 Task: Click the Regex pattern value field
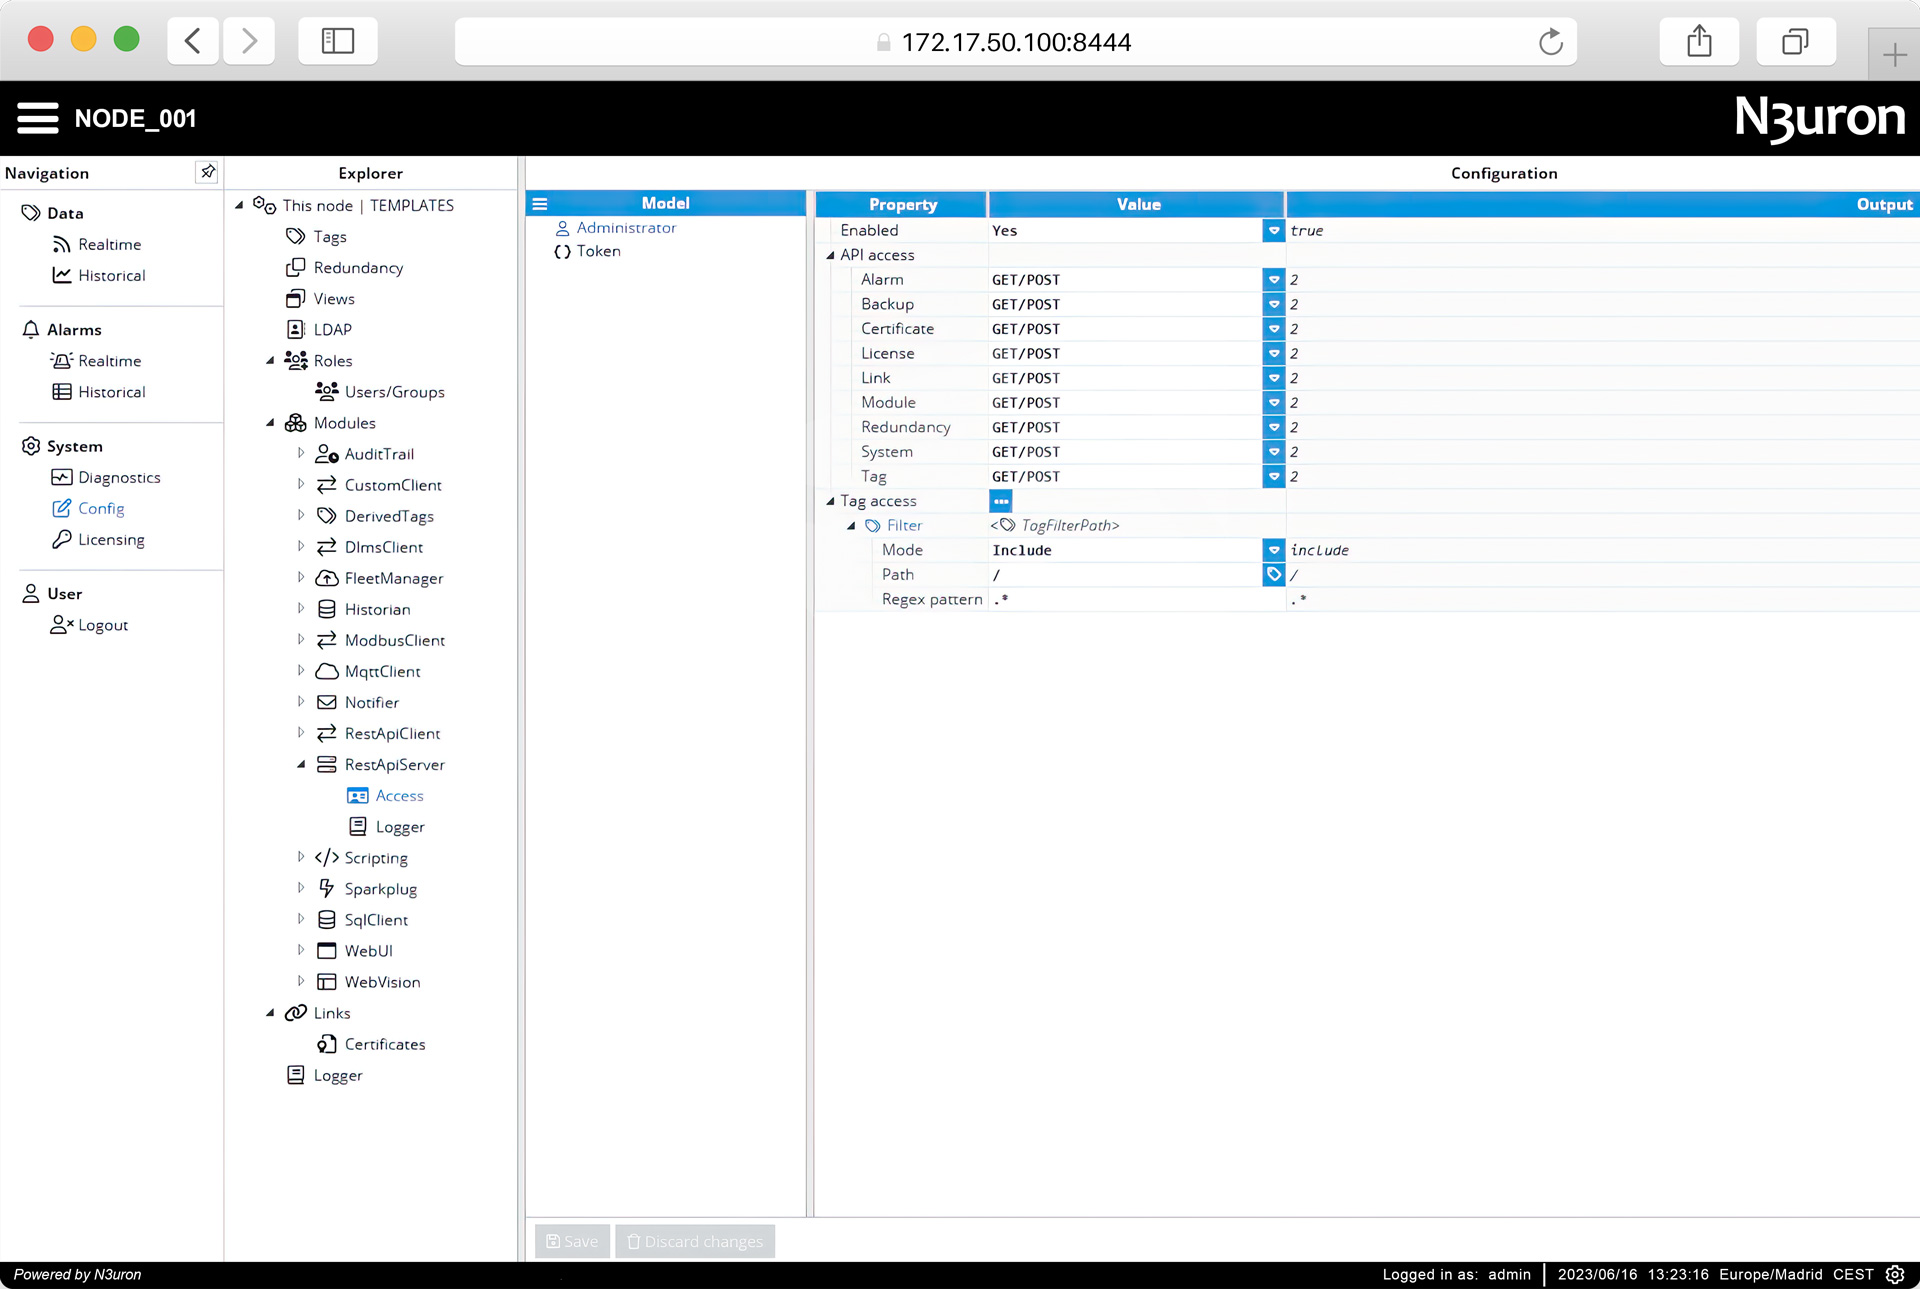[1135, 600]
